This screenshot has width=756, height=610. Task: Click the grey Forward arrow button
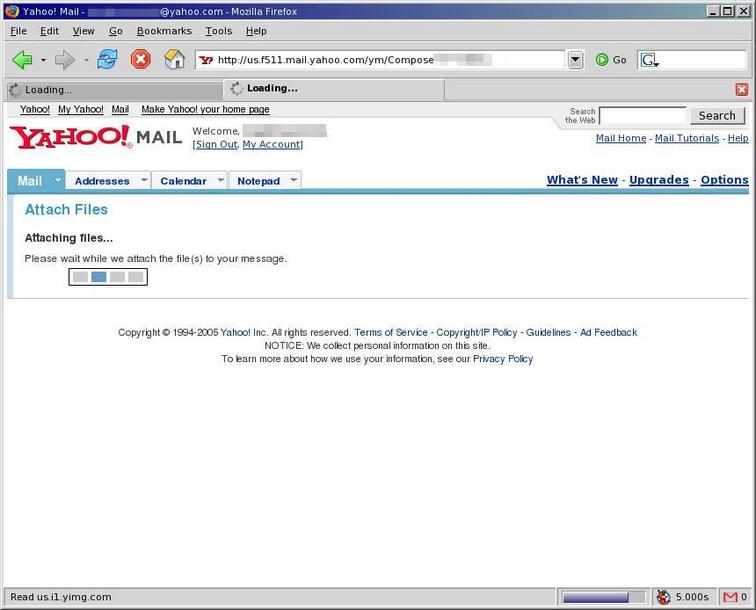pos(65,60)
